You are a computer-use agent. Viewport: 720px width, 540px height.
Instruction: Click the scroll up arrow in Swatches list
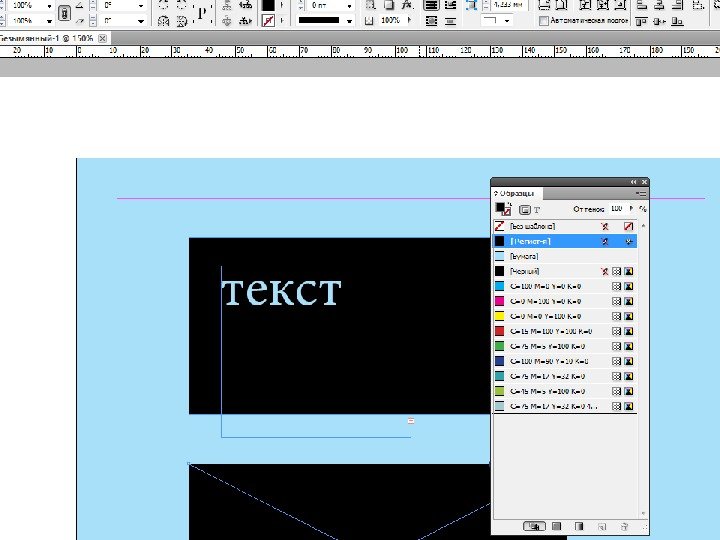point(643,226)
